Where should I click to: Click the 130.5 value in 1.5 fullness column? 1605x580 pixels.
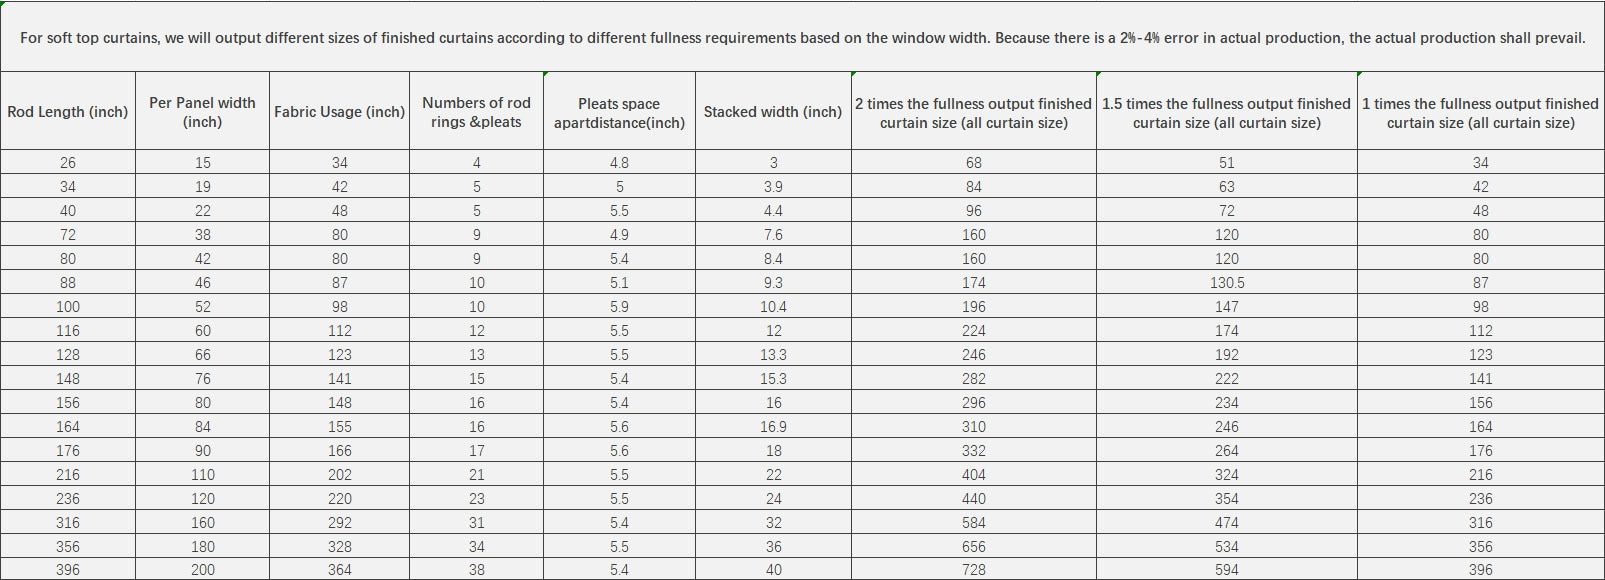[1227, 283]
